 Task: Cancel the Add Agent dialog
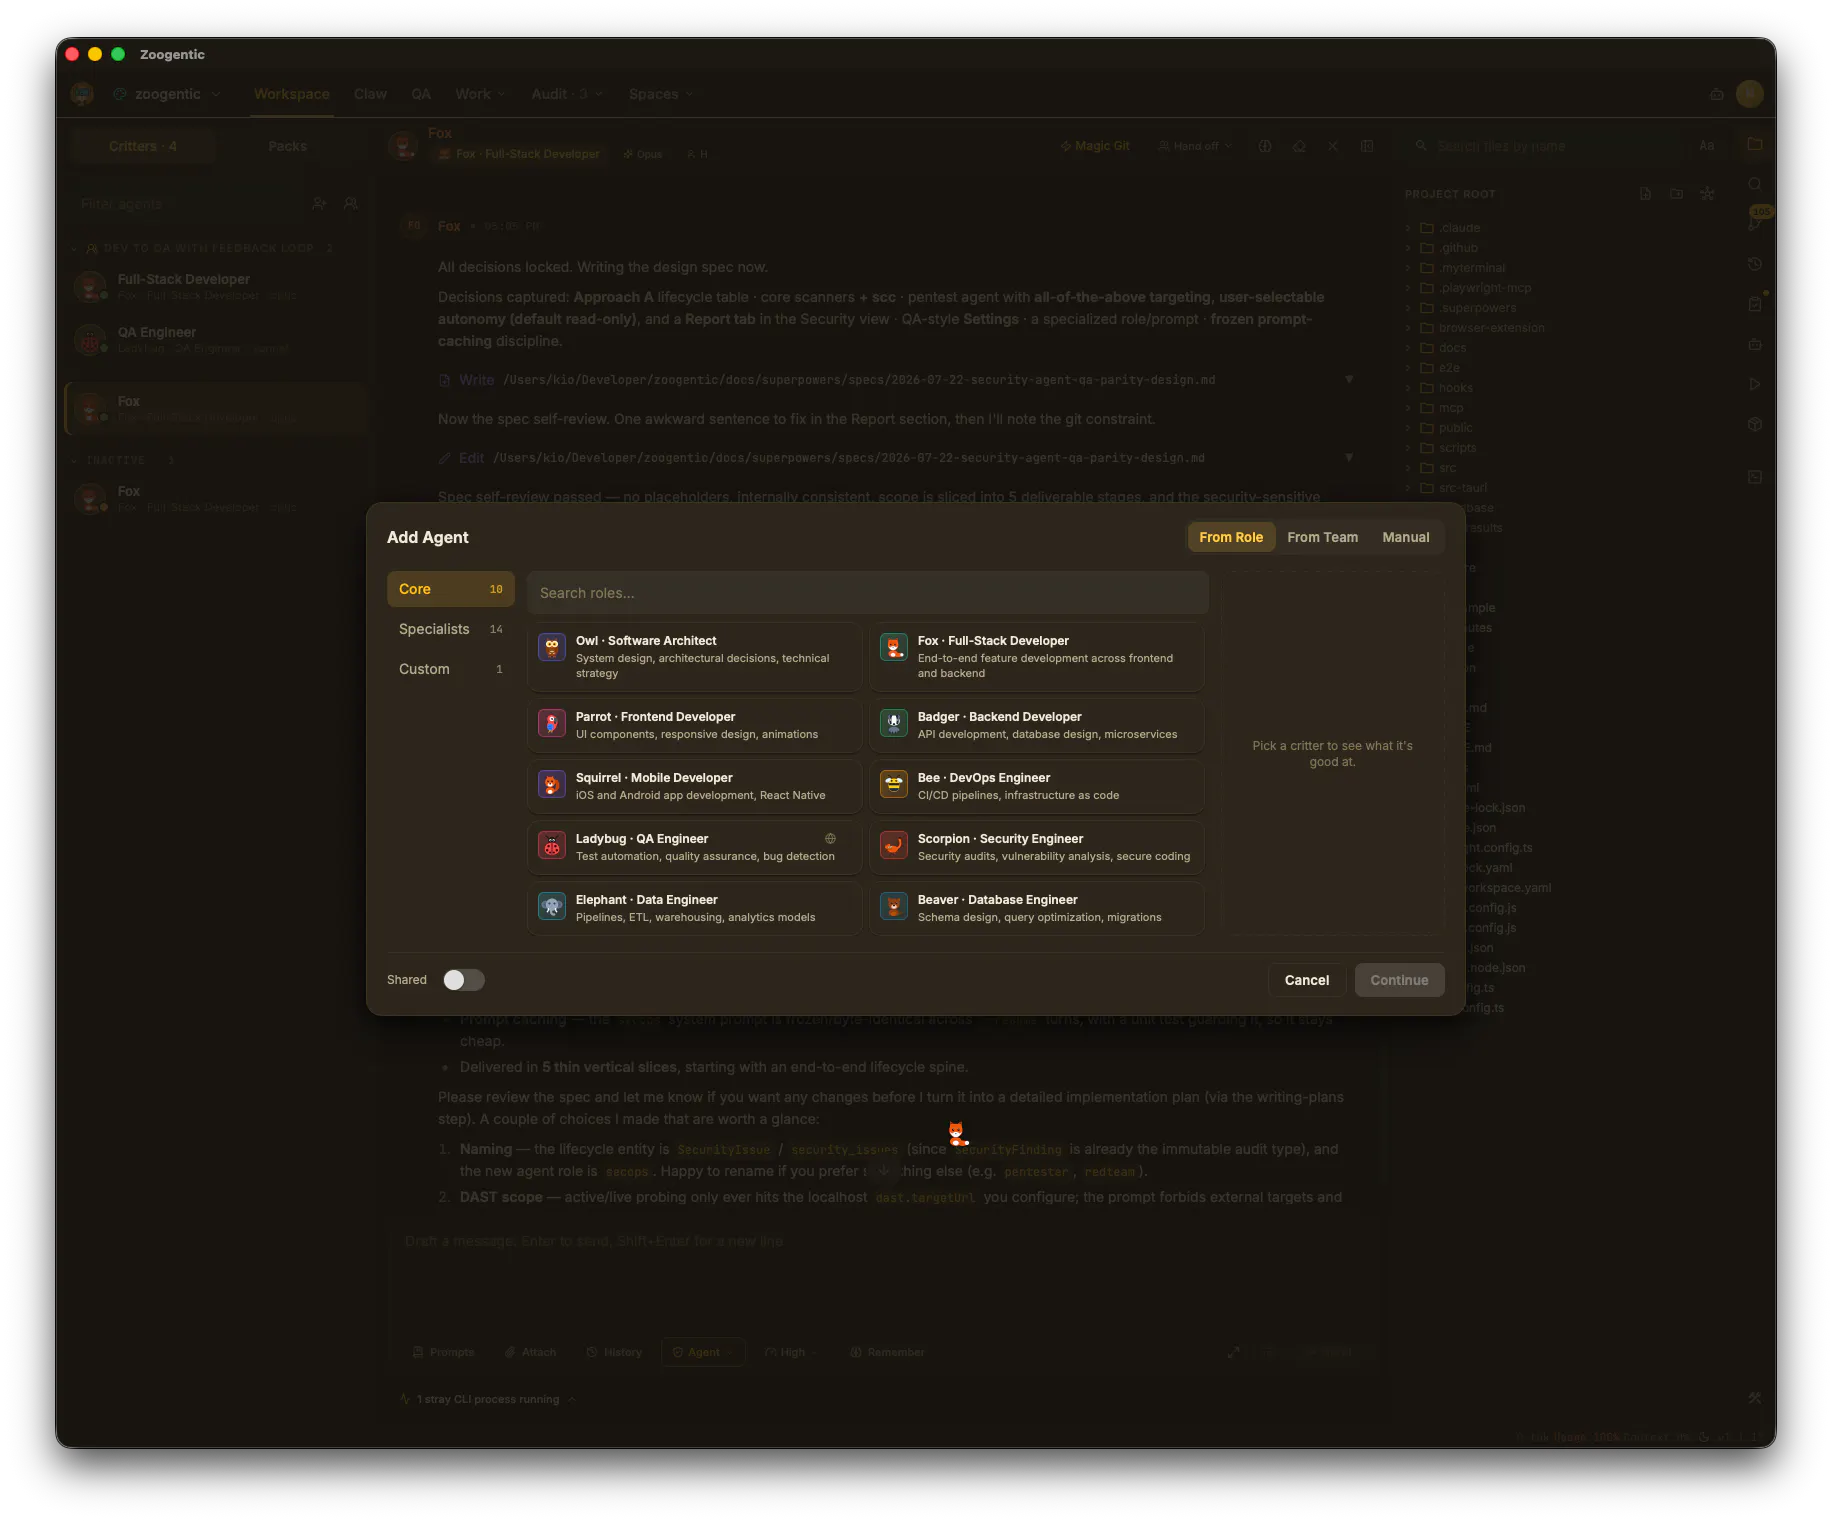click(1306, 980)
